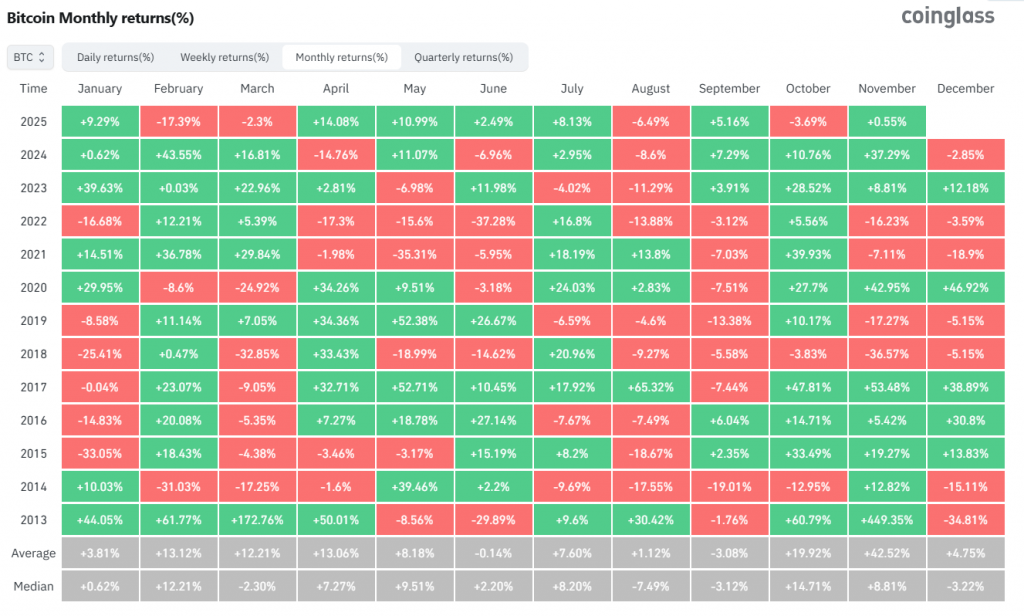The width and height of the screenshot is (1024, 616).
Task: Select the Average row label
Action: coord(34,552)
